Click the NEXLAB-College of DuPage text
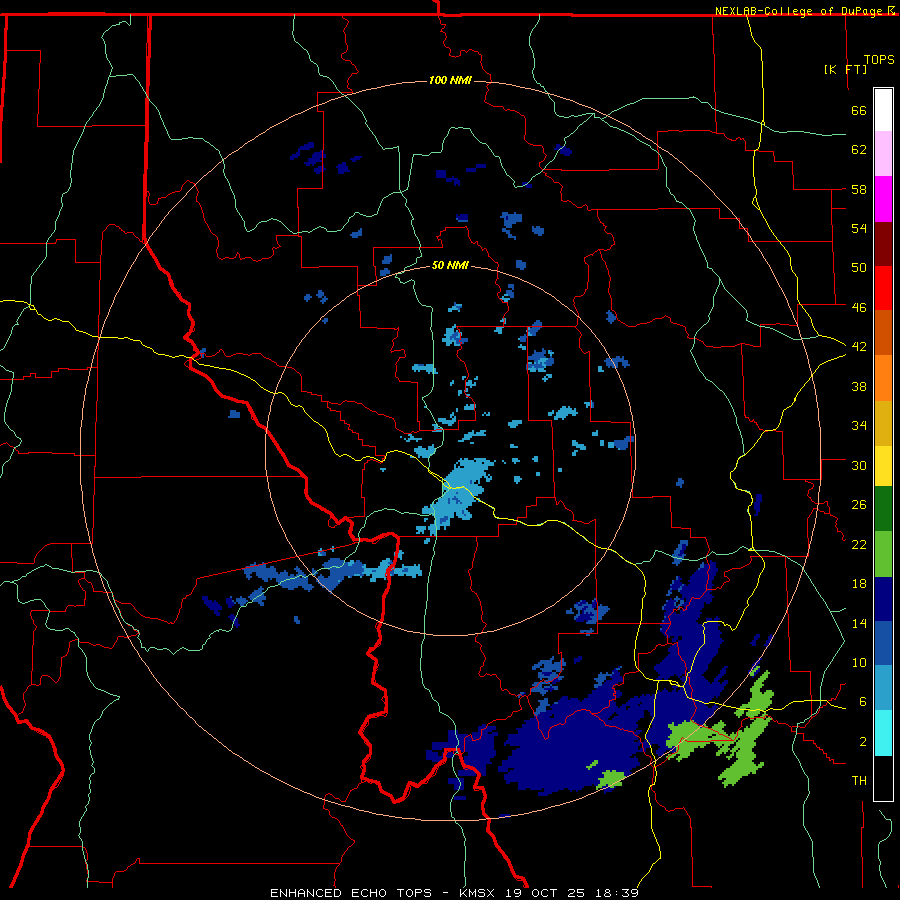 click(x=798, y=11)
